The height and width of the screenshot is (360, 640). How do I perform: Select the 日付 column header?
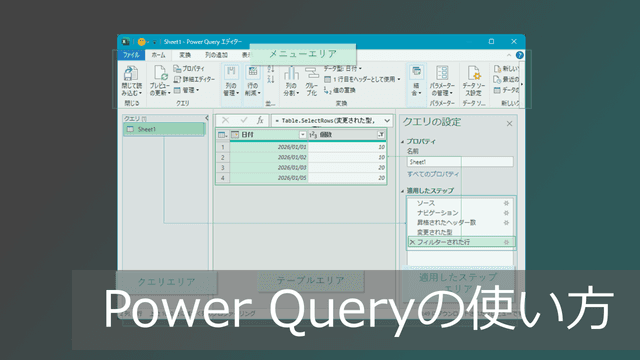click(x=269, y=135)
